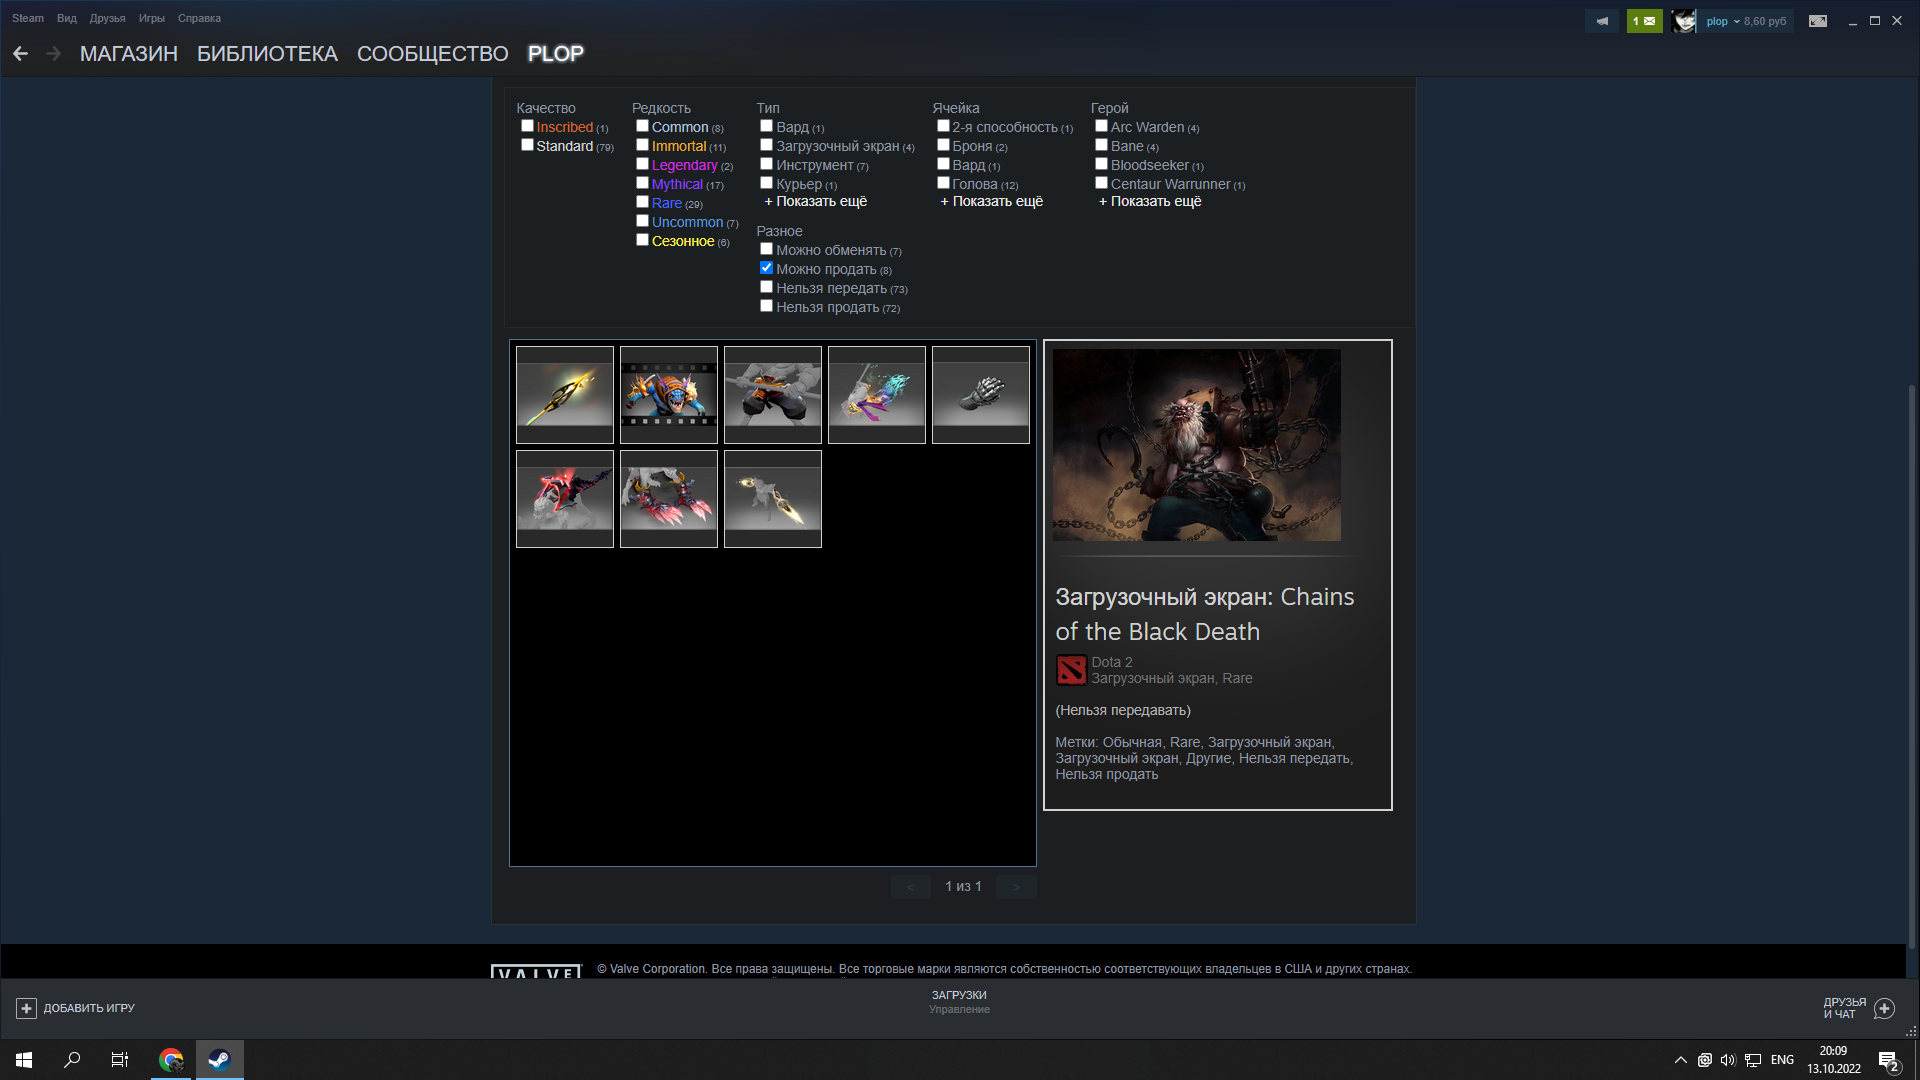Click Управление under Загрузки
The height and width of the screenshot is (1080, 1920).
point(959,1009)
